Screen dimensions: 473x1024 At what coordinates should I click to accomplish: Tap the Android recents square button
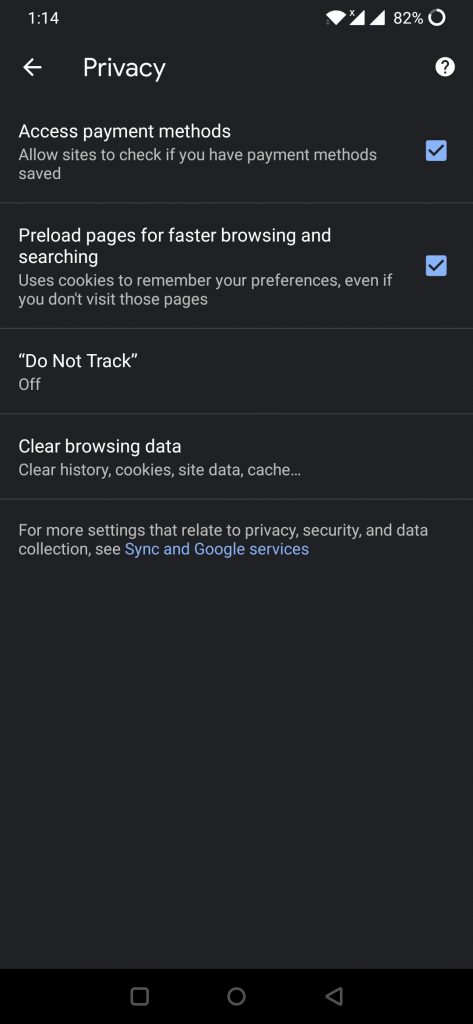click(140, 996)
